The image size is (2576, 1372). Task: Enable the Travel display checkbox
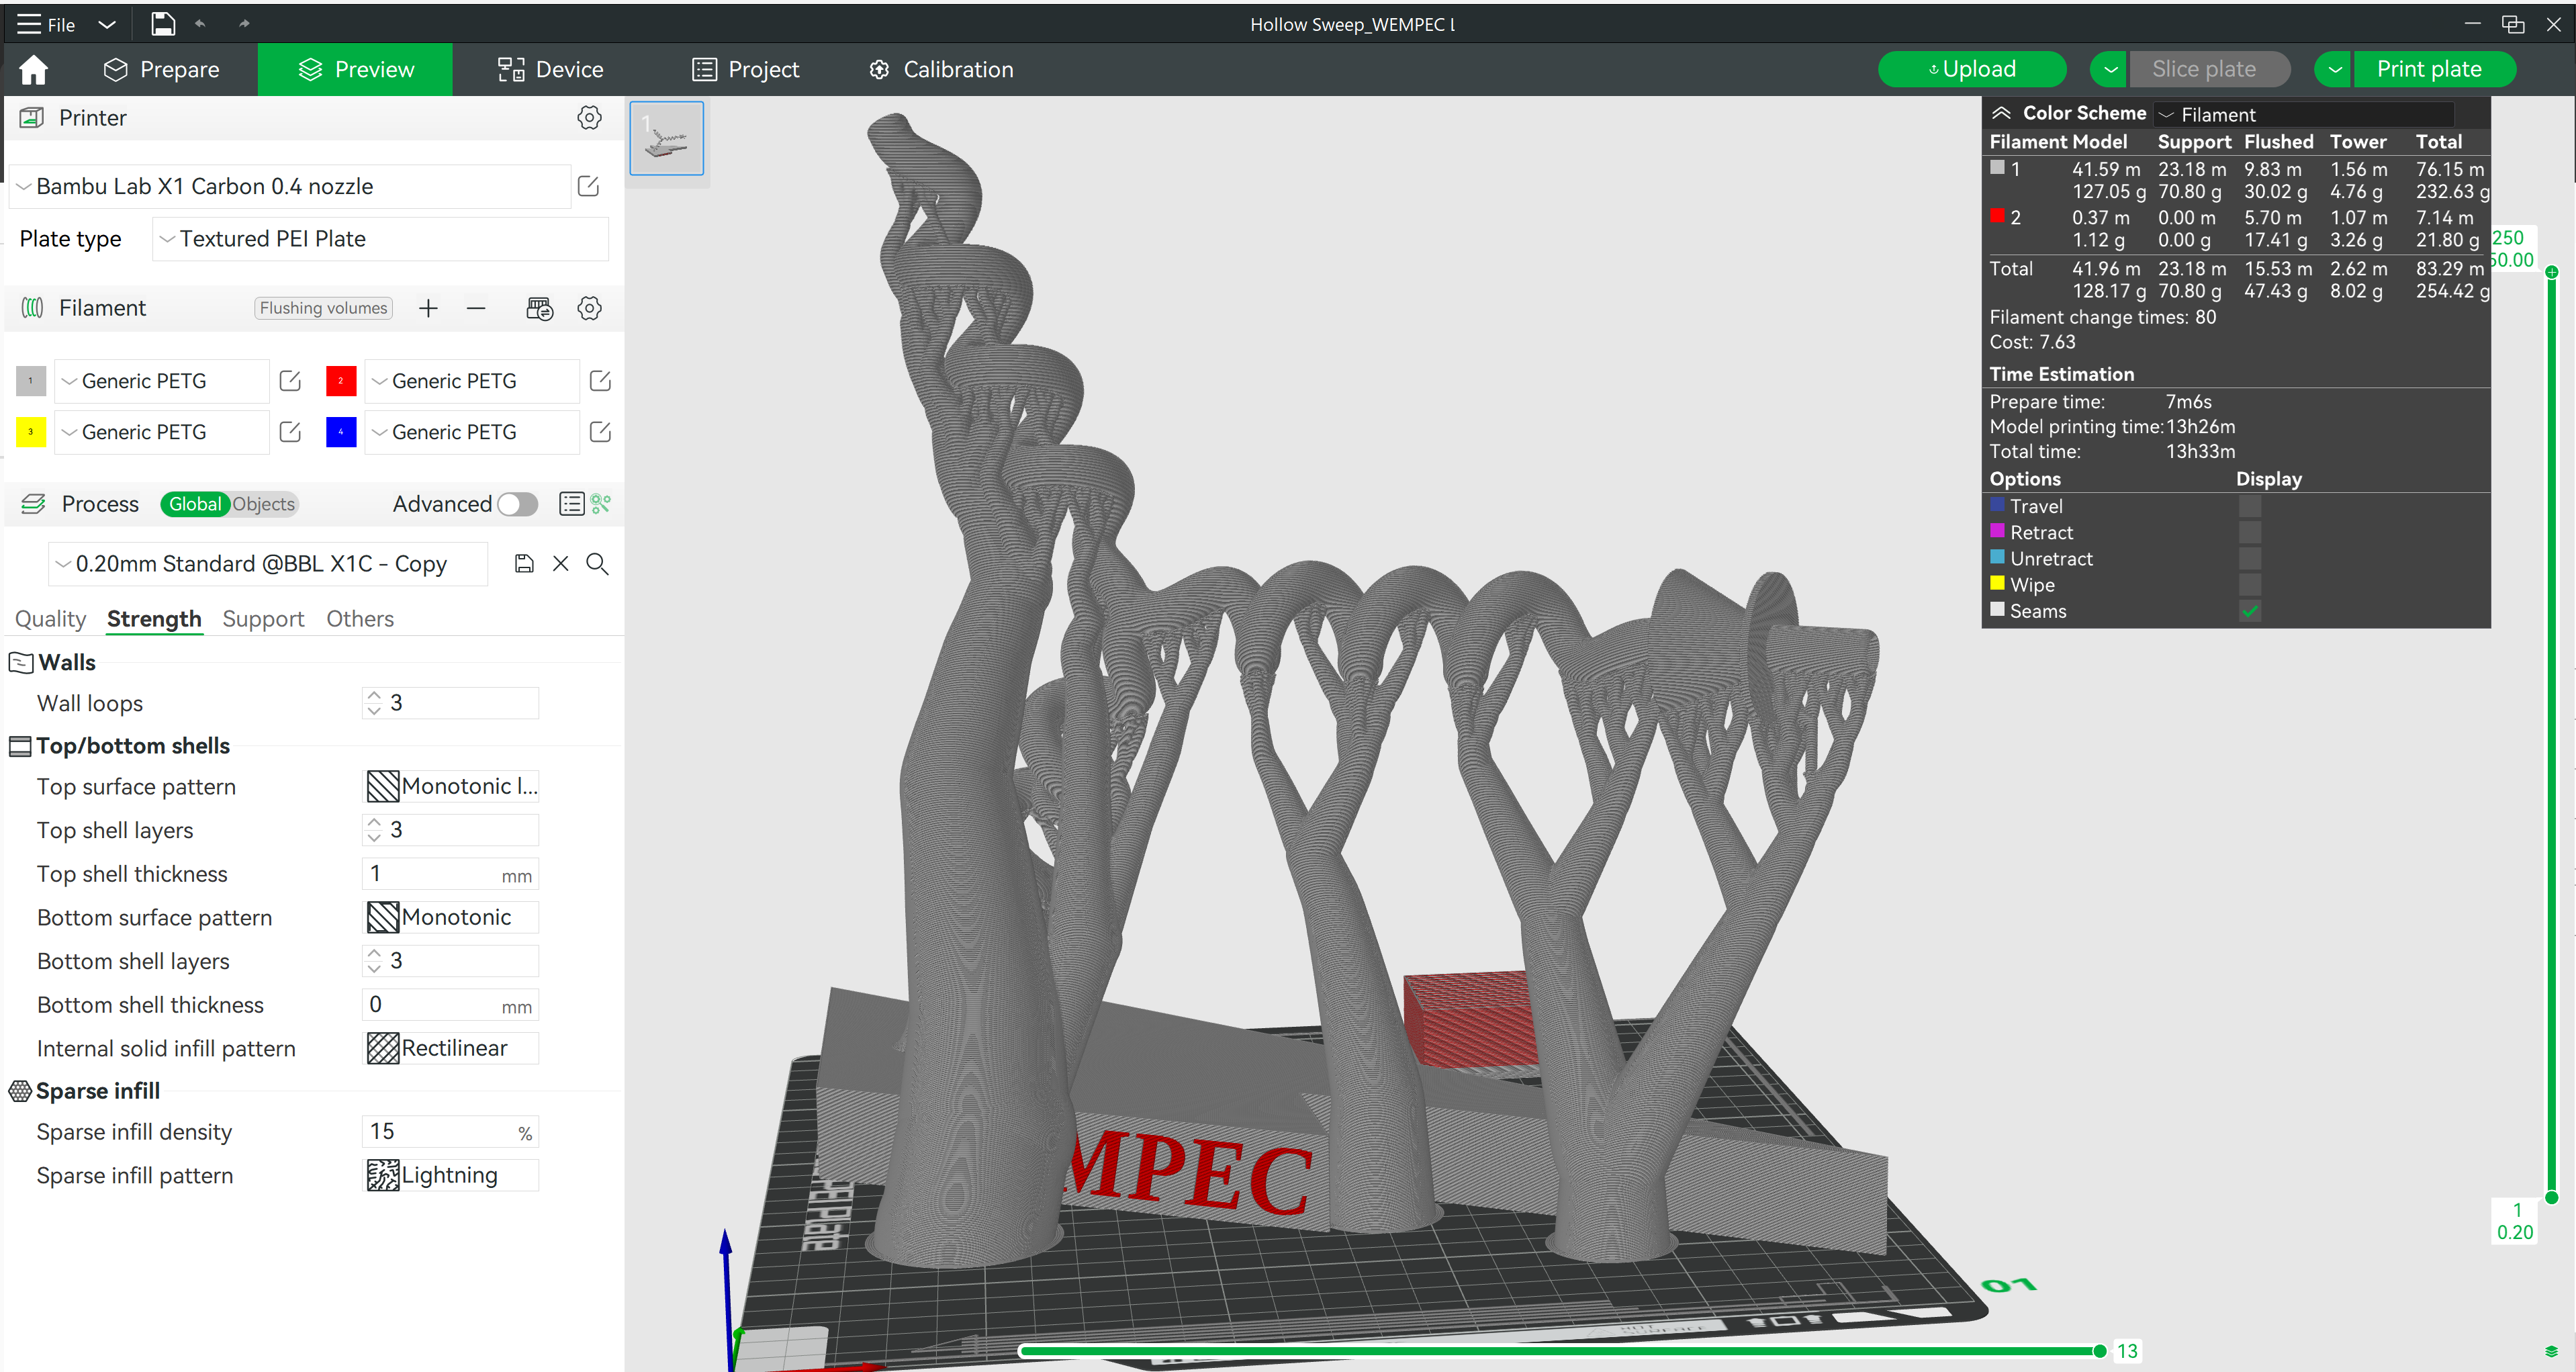[x=2250, y=506]
